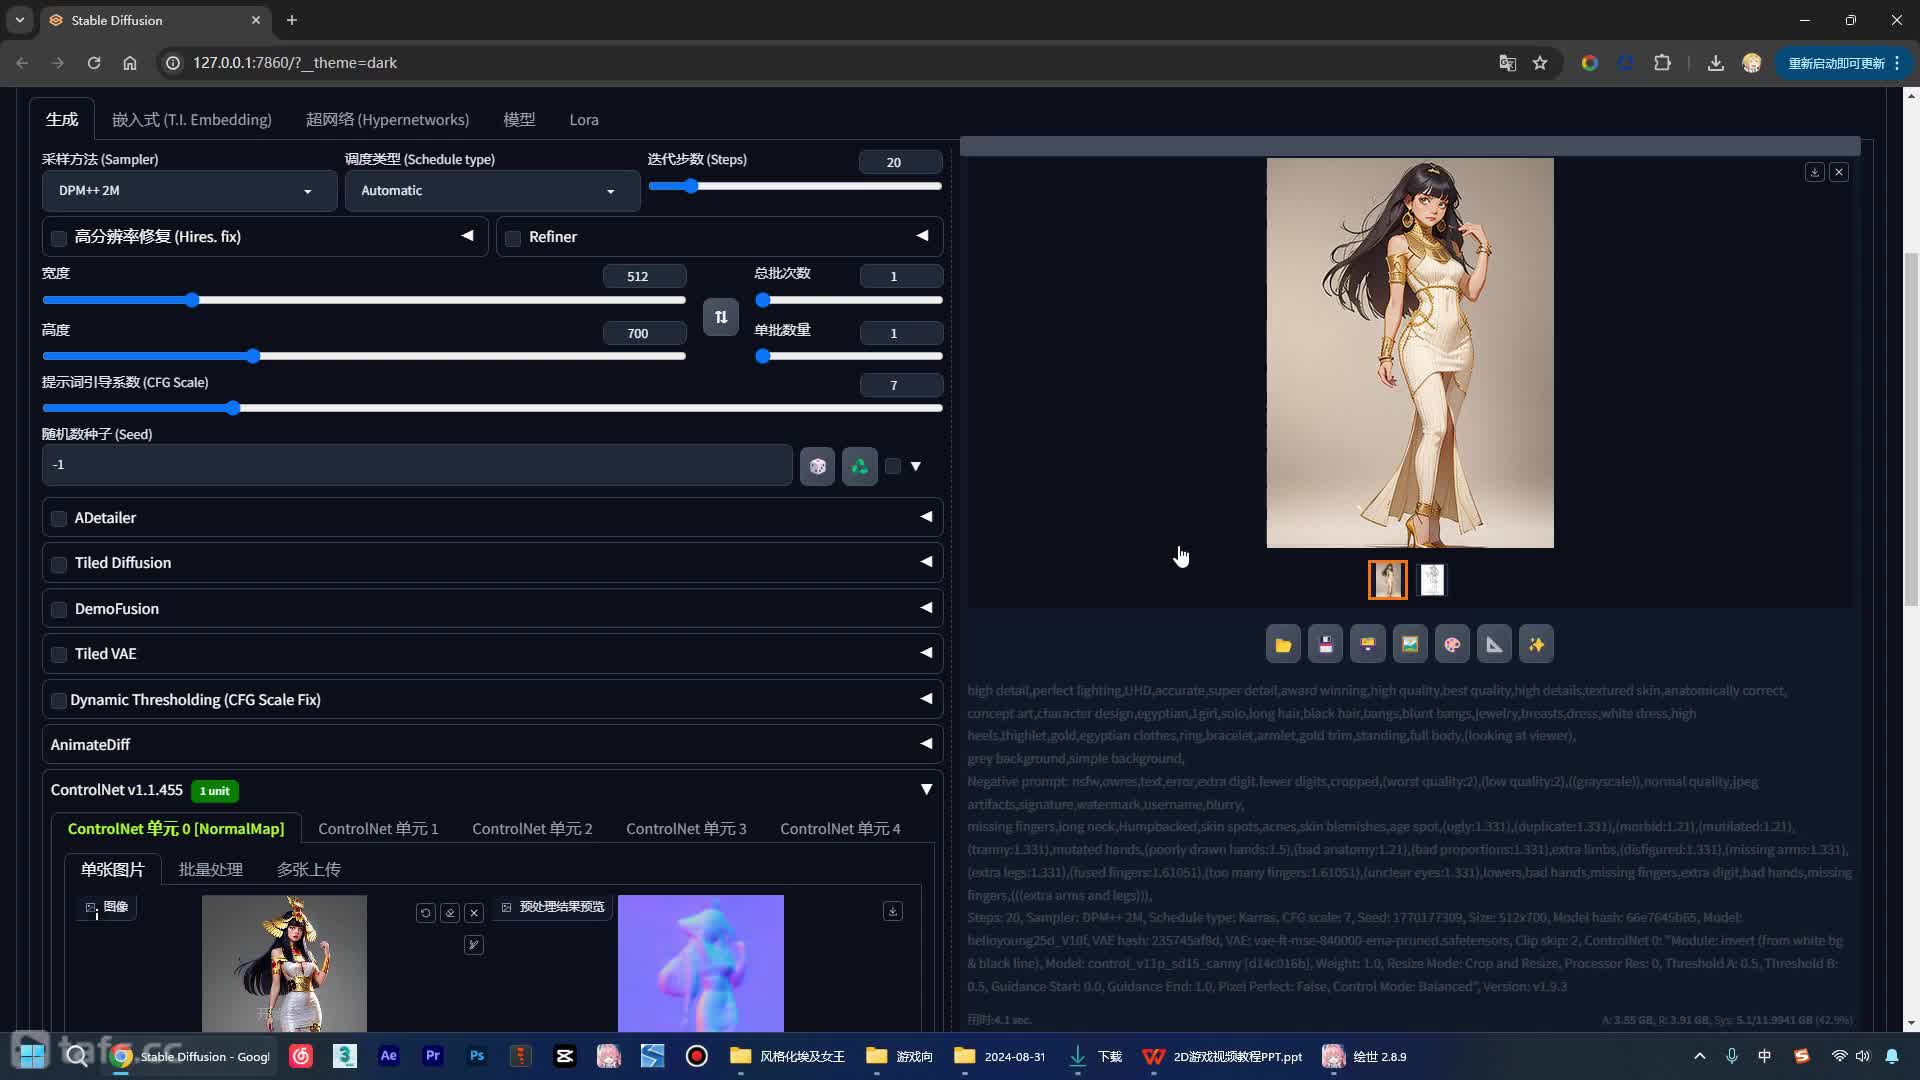Click the zip archive save icon below the gallery
This screenshot has width=1920, height=1080.
[1368, 645]
